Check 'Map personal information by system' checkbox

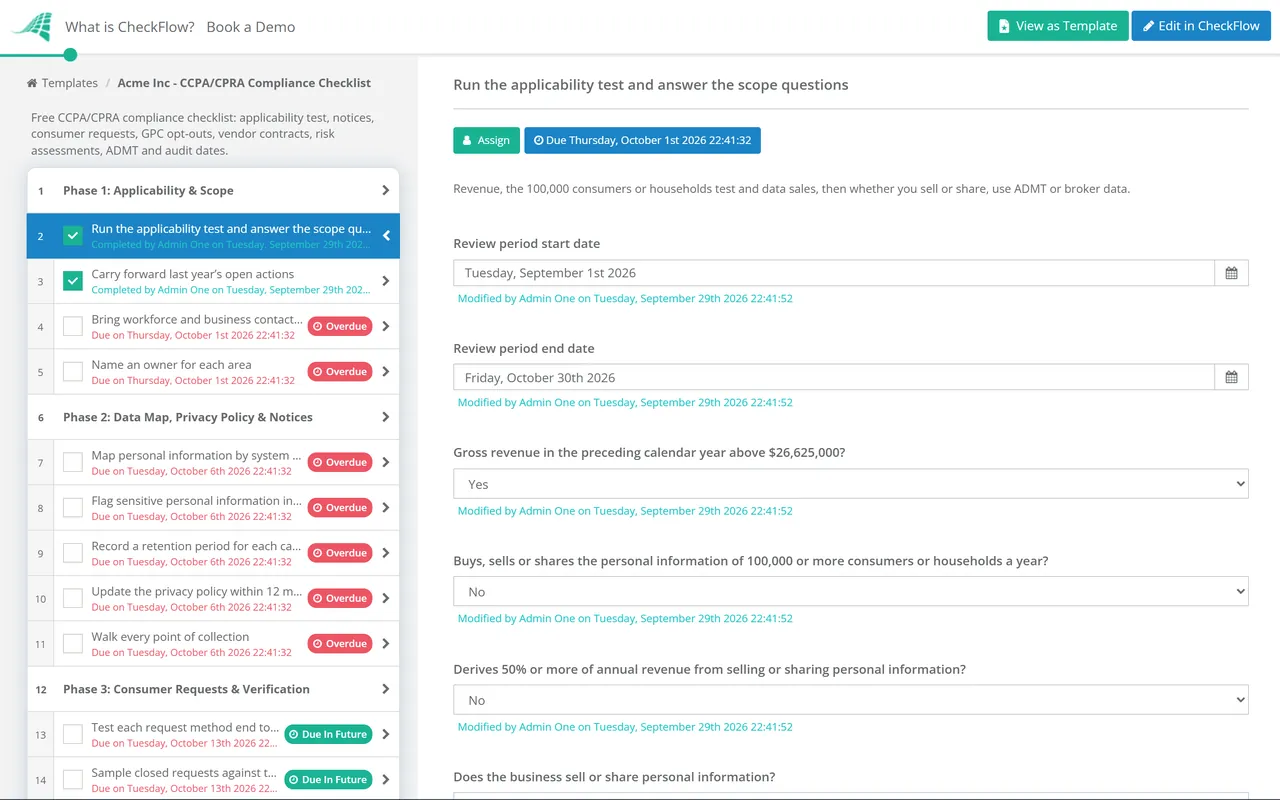click(x=73, y=462)
